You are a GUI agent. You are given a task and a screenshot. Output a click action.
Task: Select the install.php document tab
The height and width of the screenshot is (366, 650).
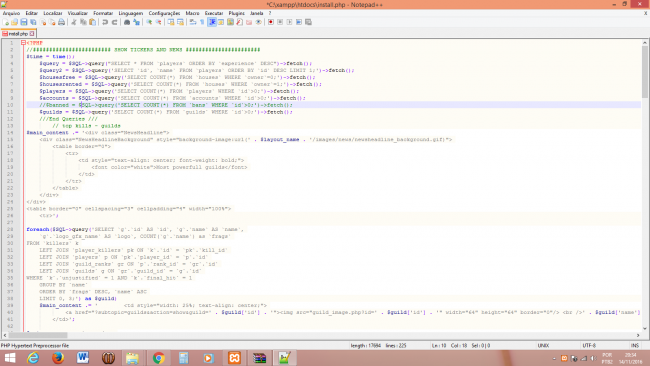(x=18, y=34)
